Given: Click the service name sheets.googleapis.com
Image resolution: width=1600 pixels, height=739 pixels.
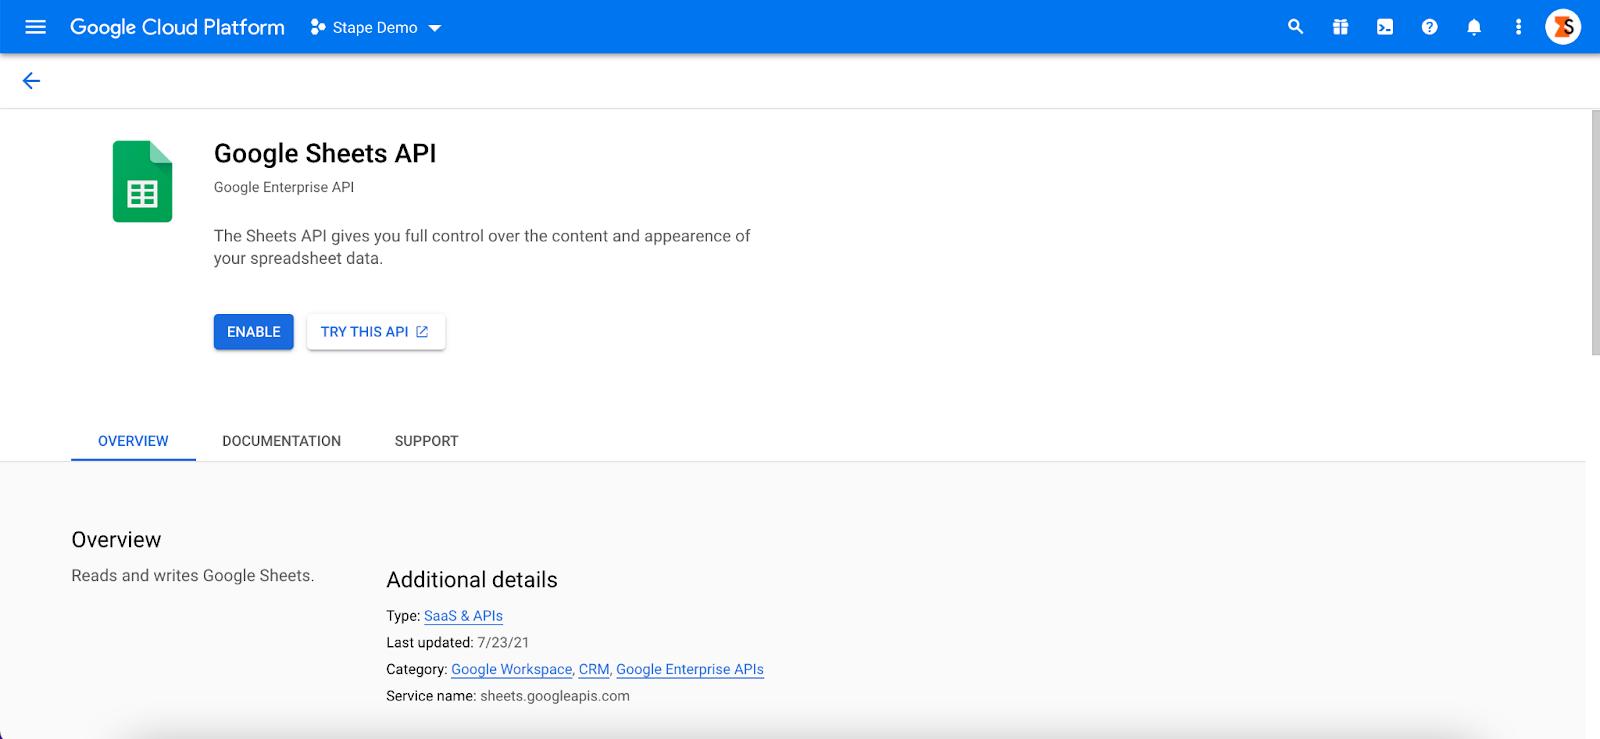Looking at the screenshot, I should pyautogui.click(x=555, y=696).
